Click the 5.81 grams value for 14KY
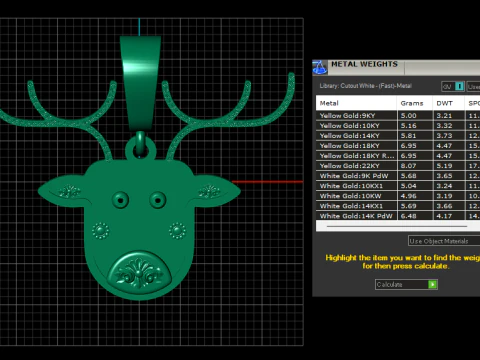The height and width of the screenshot is (360, 480). coord(408,136)
